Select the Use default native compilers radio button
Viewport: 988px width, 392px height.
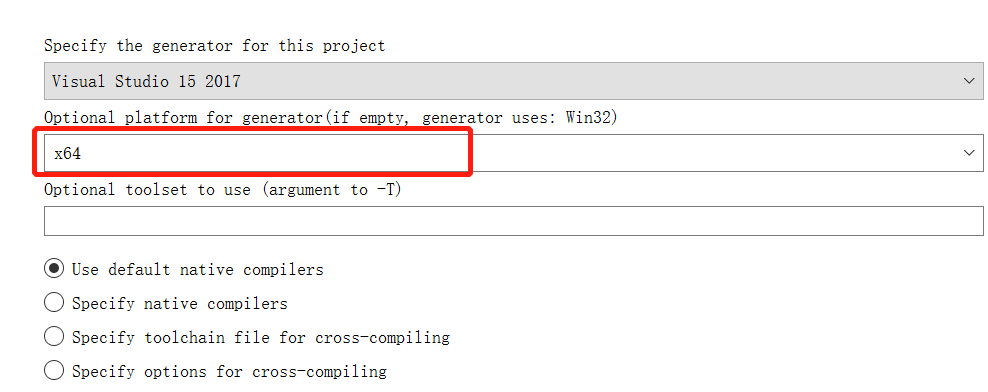pyautogui.click(x=54, y=269)
